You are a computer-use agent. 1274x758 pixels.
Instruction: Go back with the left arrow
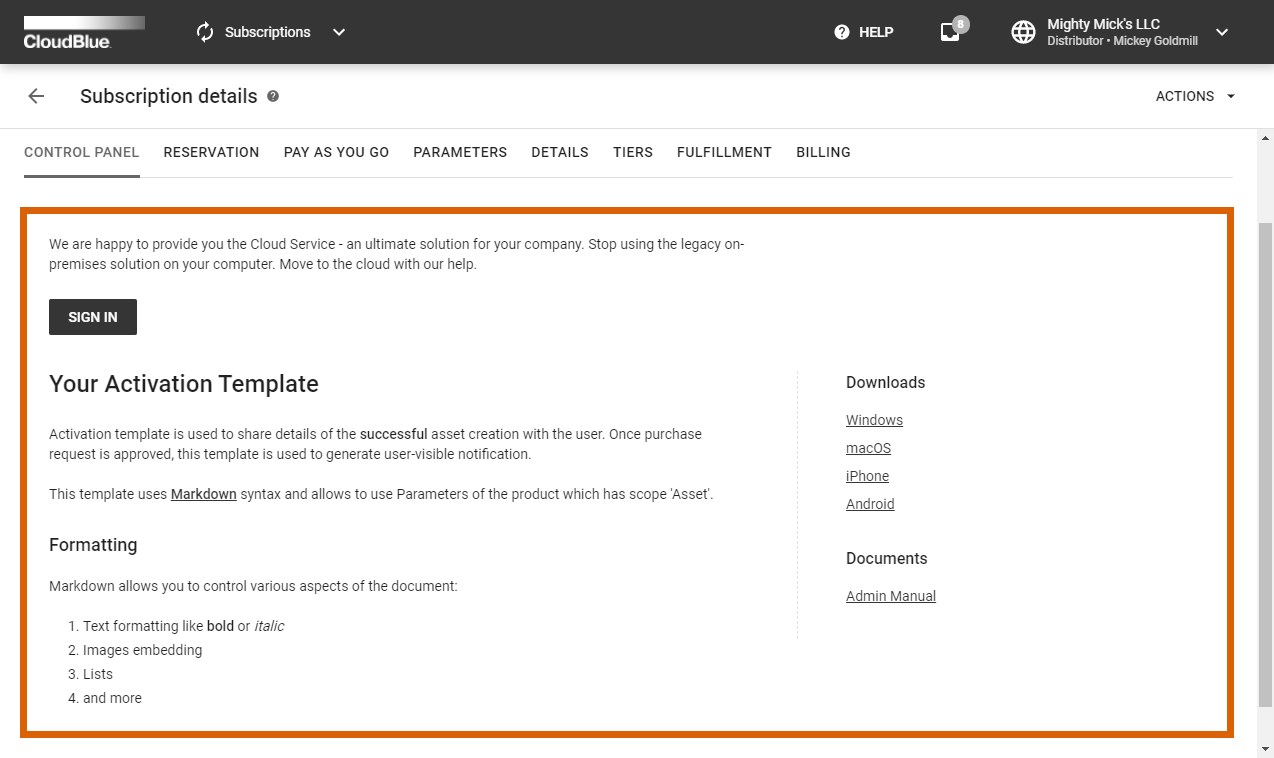pyautogui.click(x=36, y=96)
